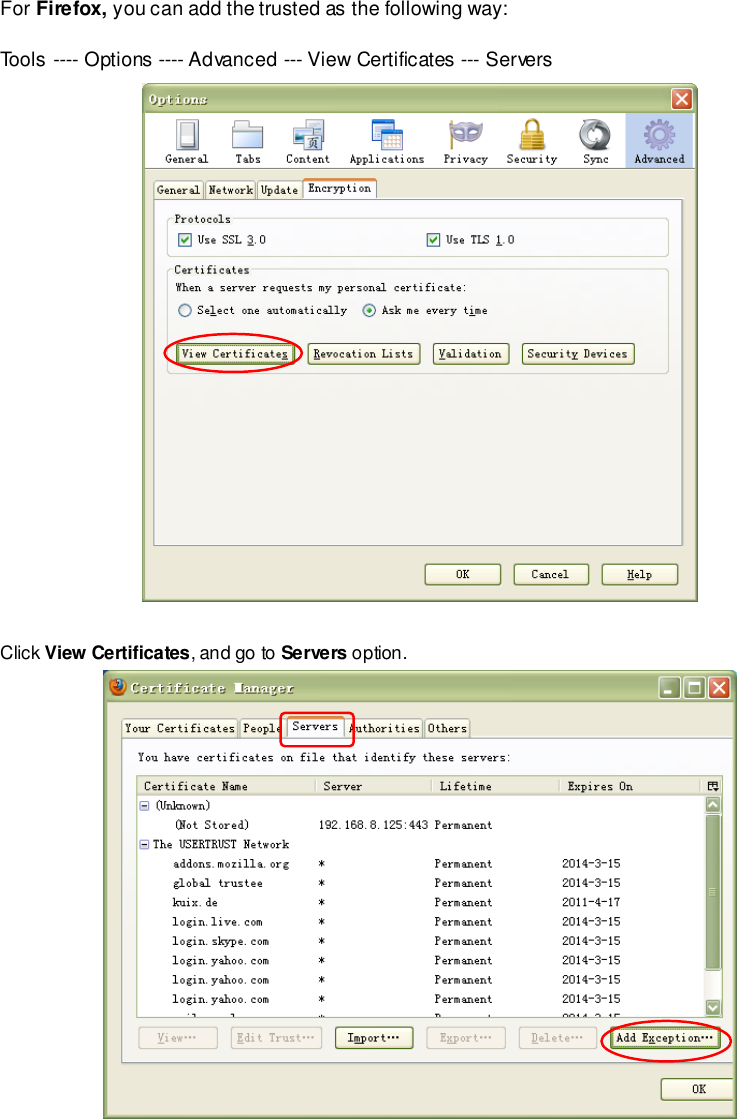Click the certificate list scrollbar thumb

click(713, 892)
